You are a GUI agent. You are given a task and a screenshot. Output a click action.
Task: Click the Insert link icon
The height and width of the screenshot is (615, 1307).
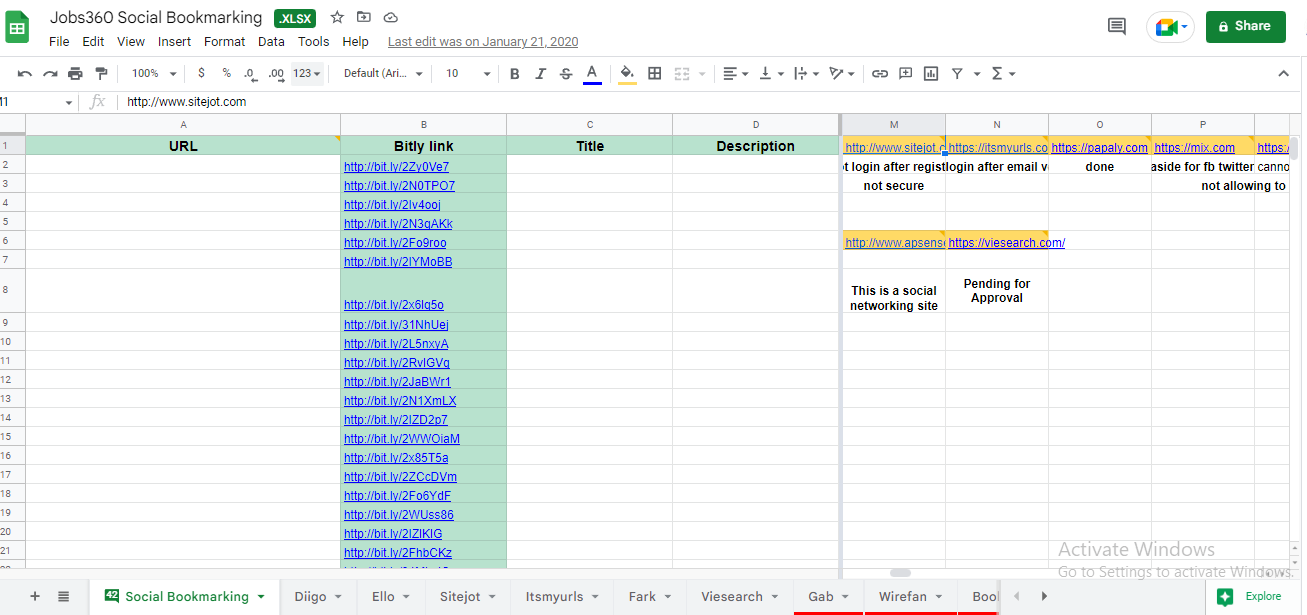(x=880, y=73)
